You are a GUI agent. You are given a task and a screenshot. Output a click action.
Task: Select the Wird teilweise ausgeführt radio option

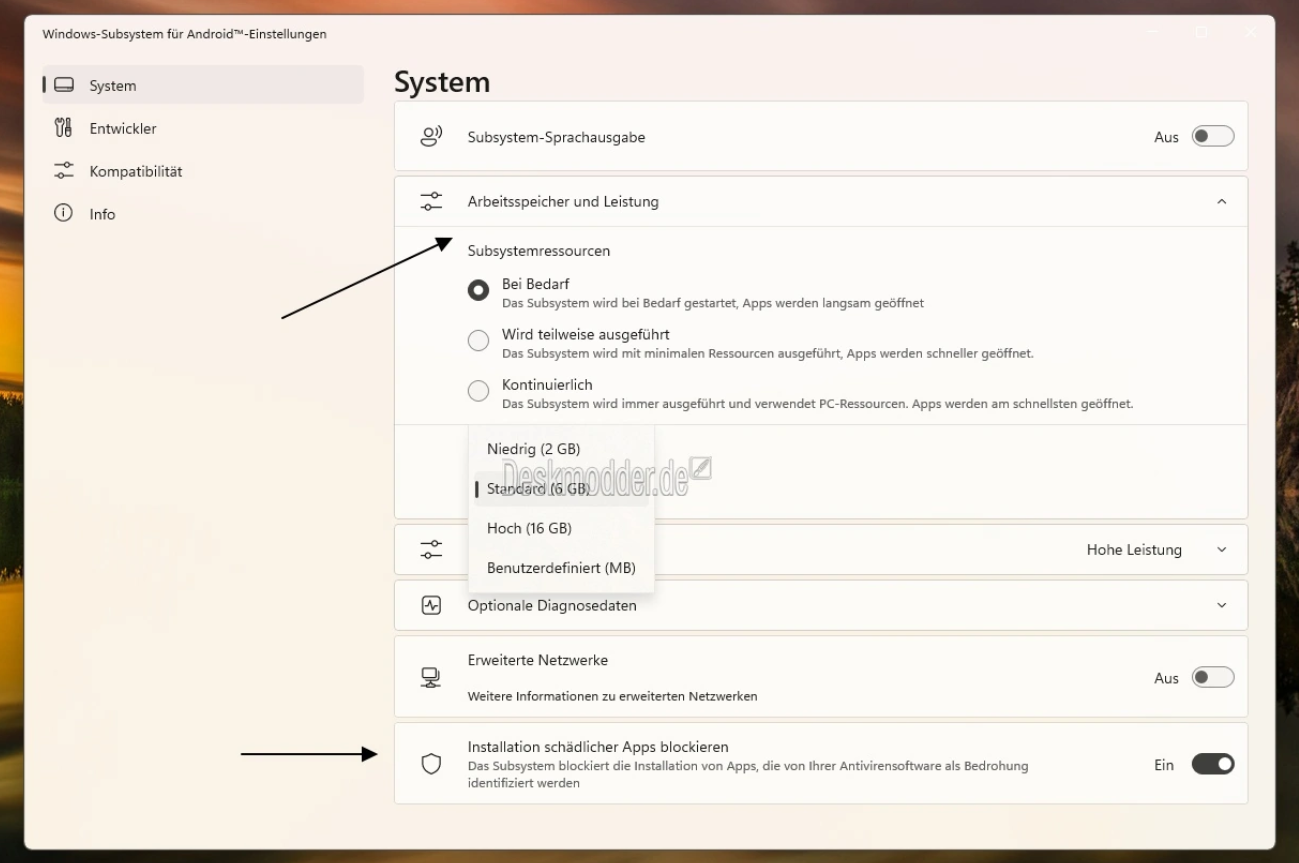[x=479, y=341]
